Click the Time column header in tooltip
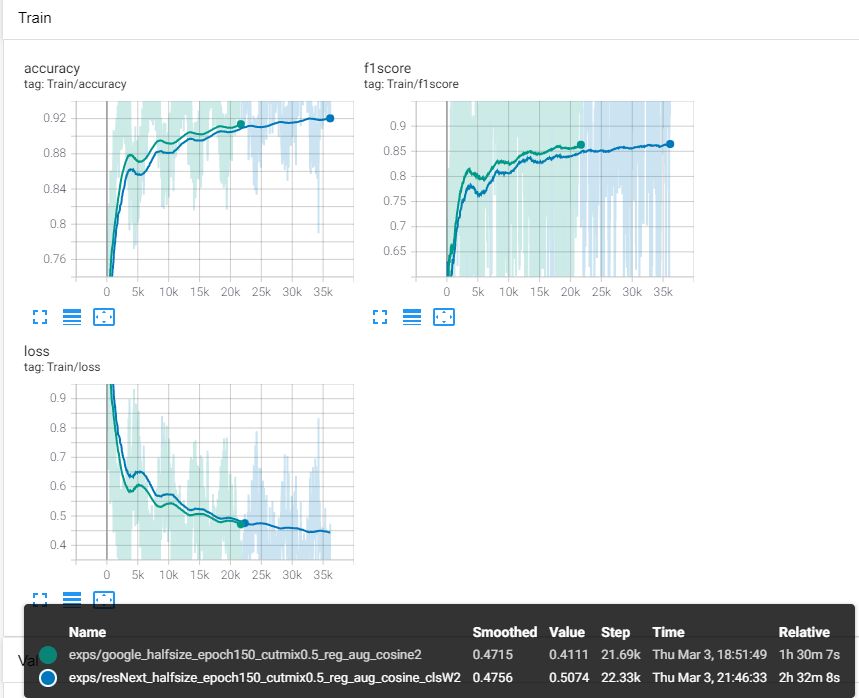This screenshot has width=859, height=698. (x=668, y=632)
